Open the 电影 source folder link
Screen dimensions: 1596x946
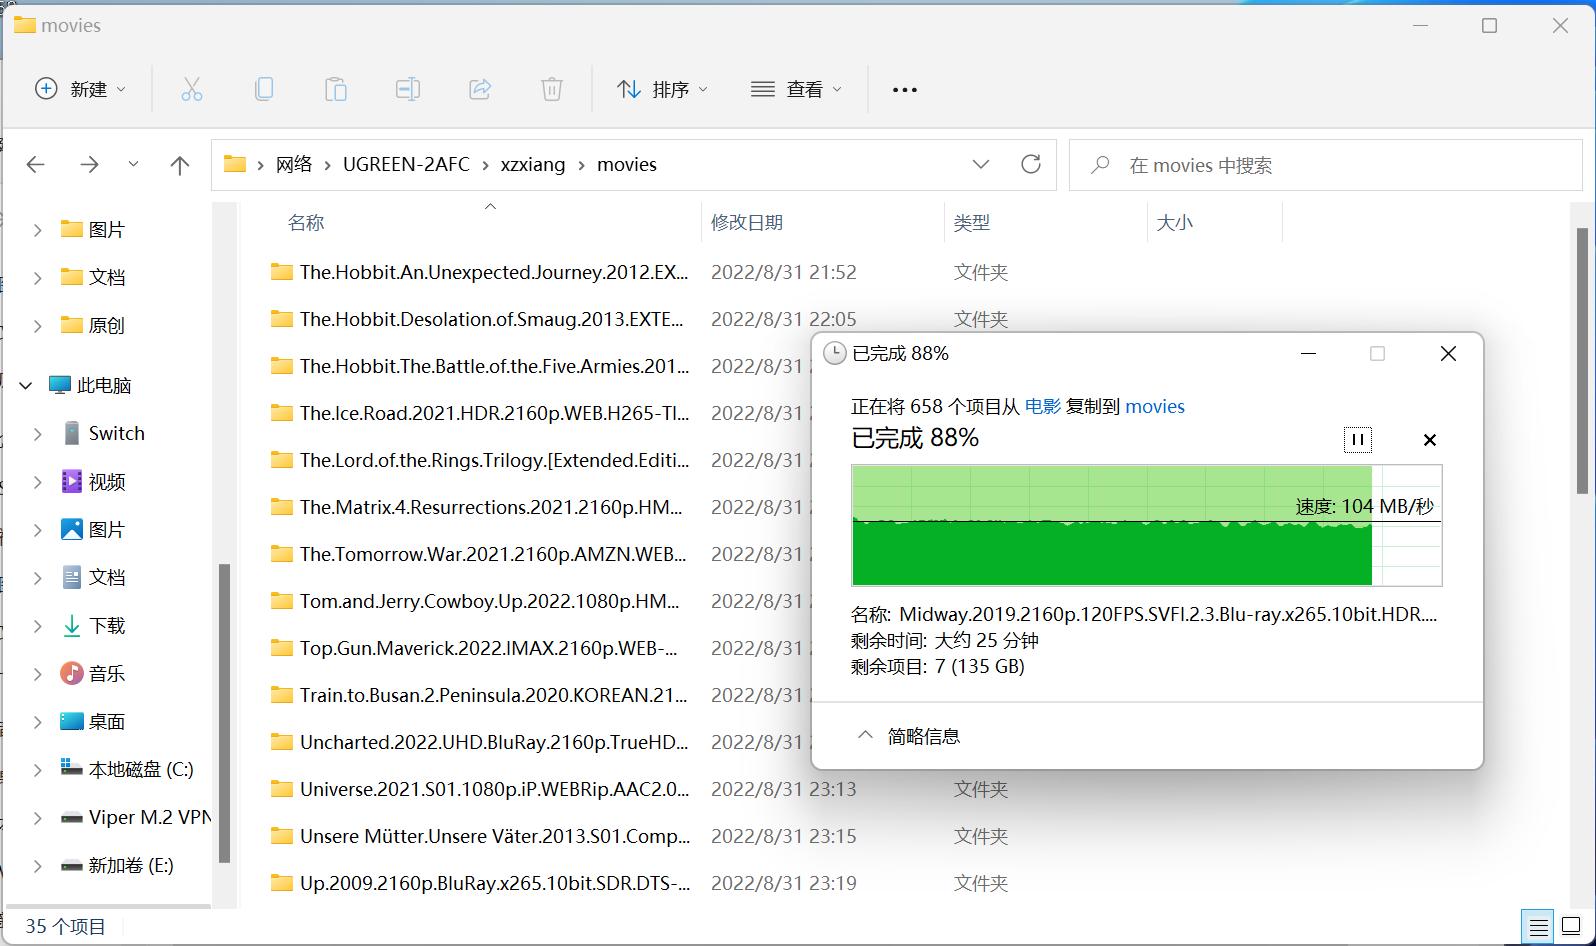1043,406
